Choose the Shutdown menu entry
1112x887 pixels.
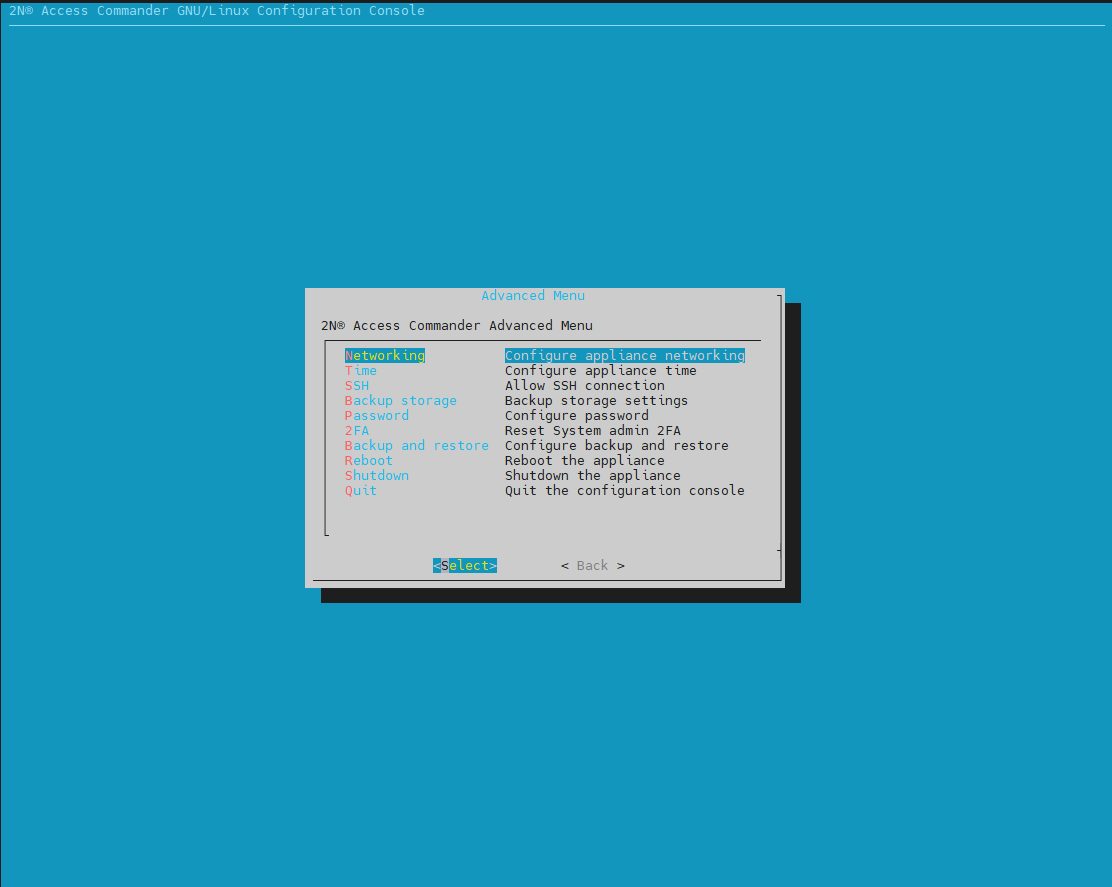377,475
